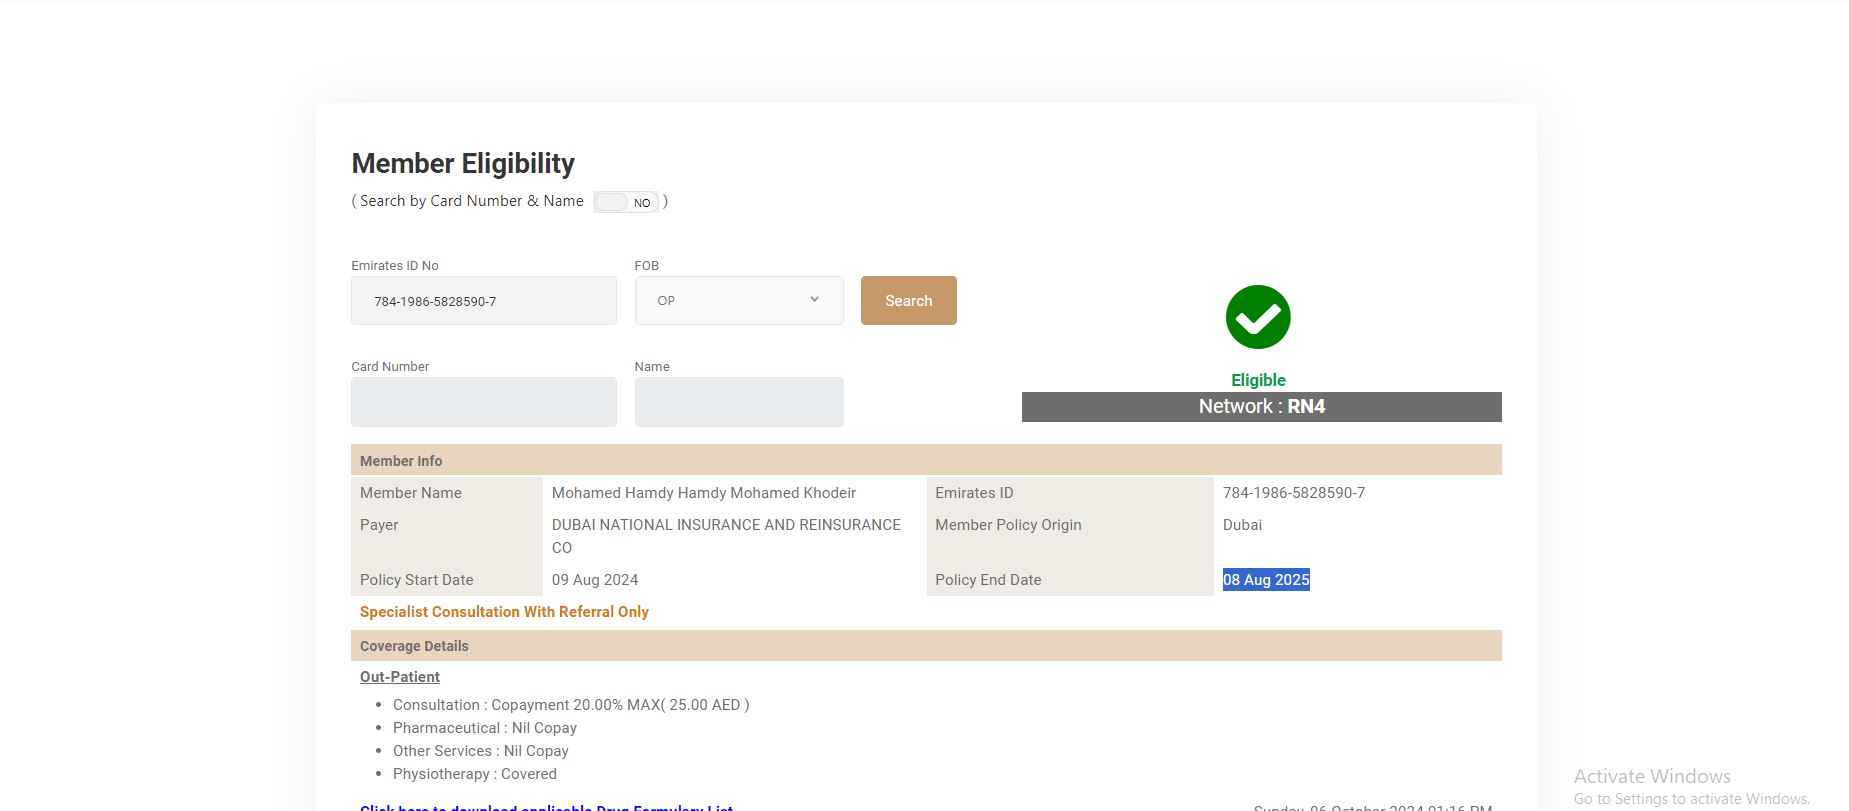1849x811 pixels.
Task: Click the FOB dropdown chevron arrow
Action: 814,300
